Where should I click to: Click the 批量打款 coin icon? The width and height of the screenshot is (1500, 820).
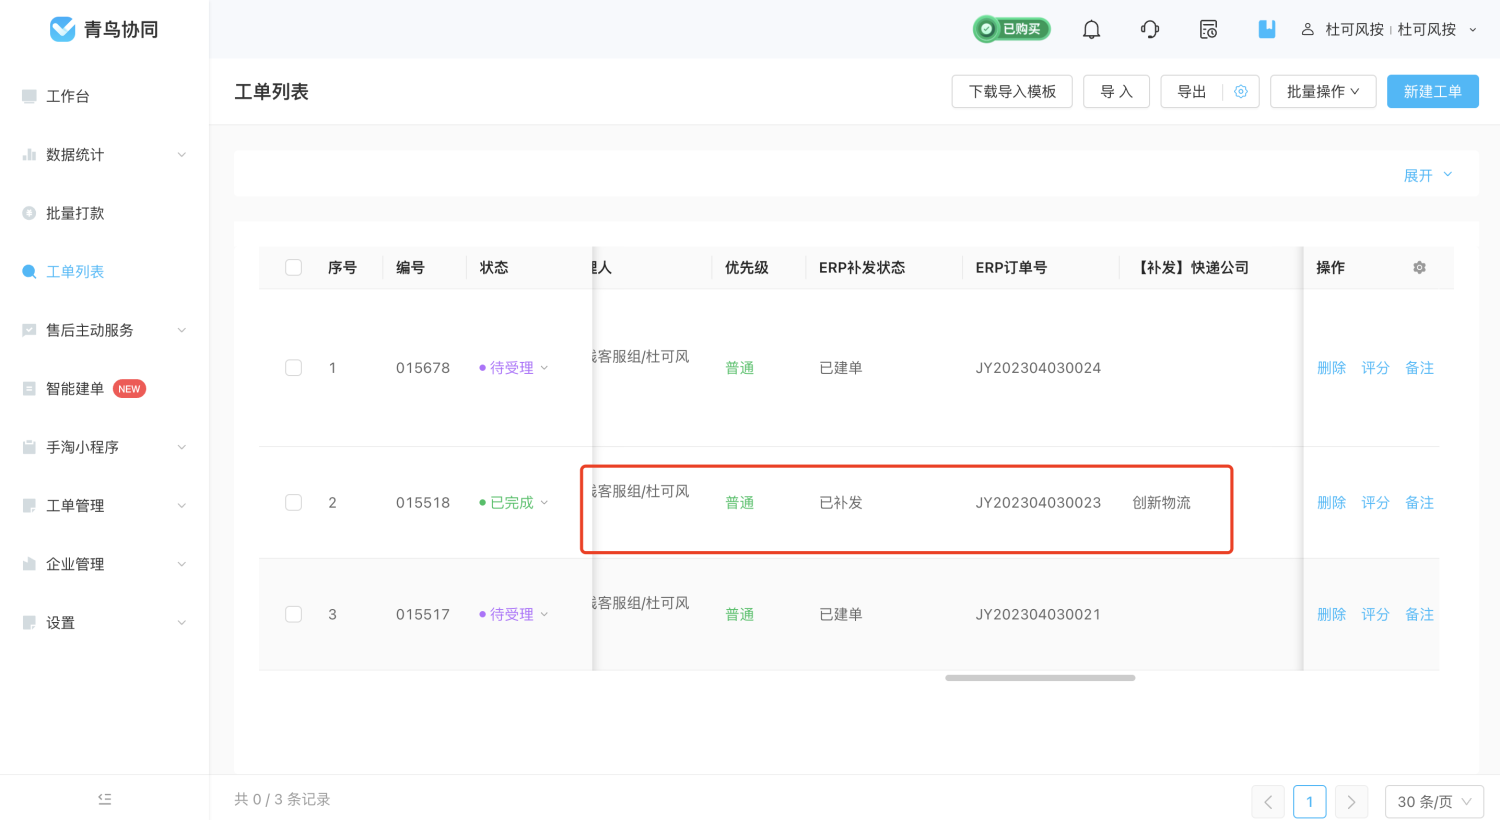point(29,213)
